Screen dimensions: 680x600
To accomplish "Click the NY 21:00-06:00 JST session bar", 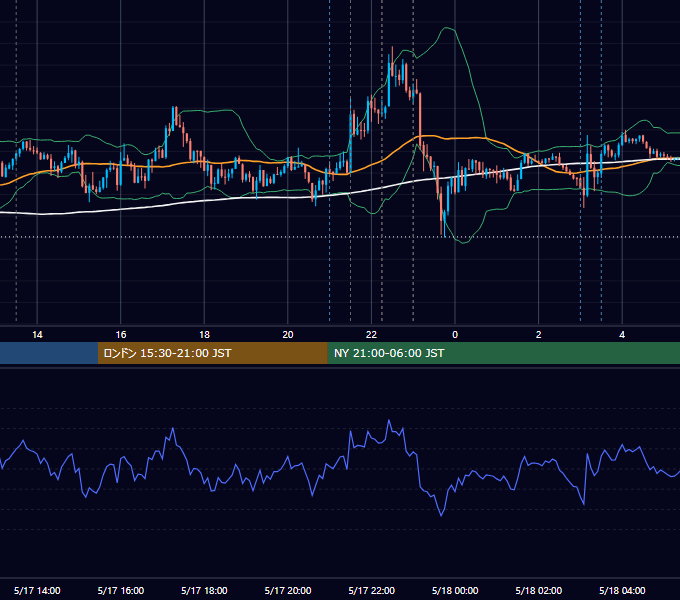I will (503, 353).
